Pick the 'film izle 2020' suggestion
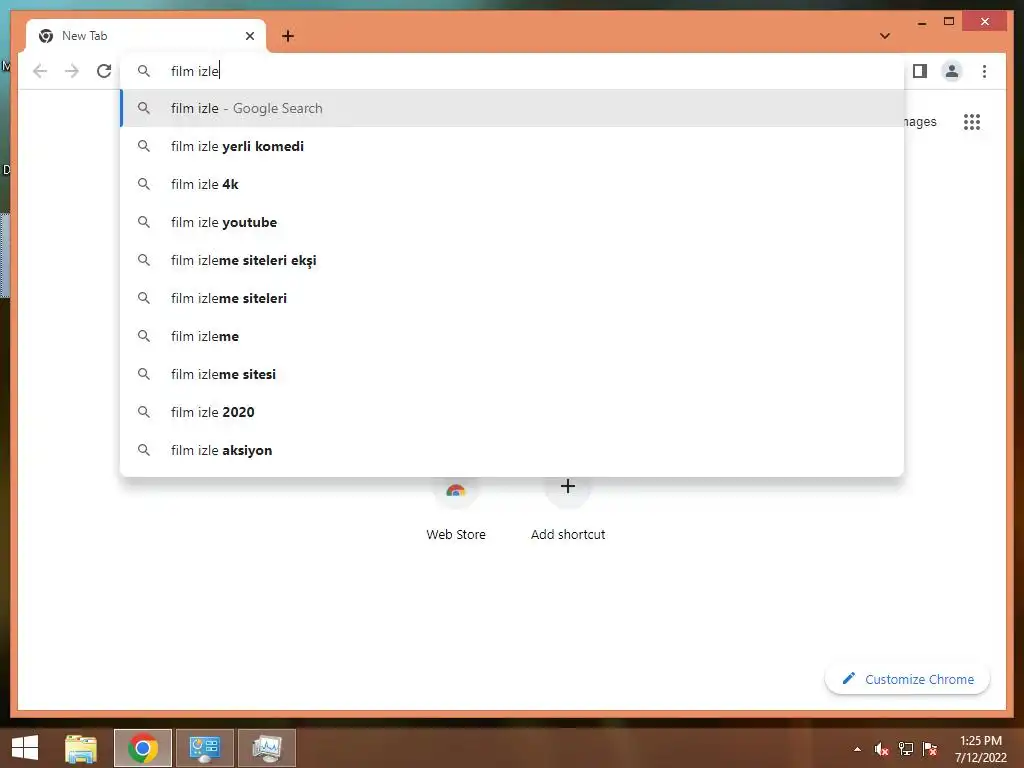Screen dimensions: 1024x768 click(x=513, y=411)
